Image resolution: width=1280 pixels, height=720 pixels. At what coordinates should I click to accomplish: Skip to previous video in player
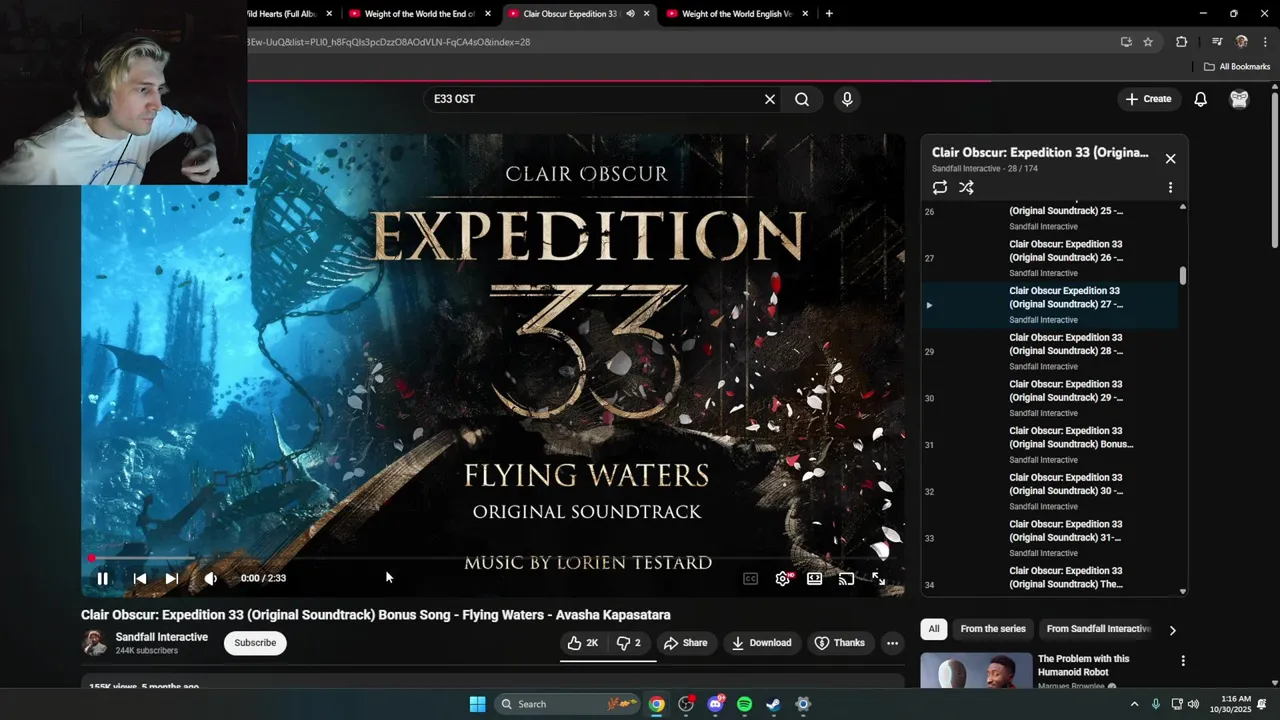(140, 578)
